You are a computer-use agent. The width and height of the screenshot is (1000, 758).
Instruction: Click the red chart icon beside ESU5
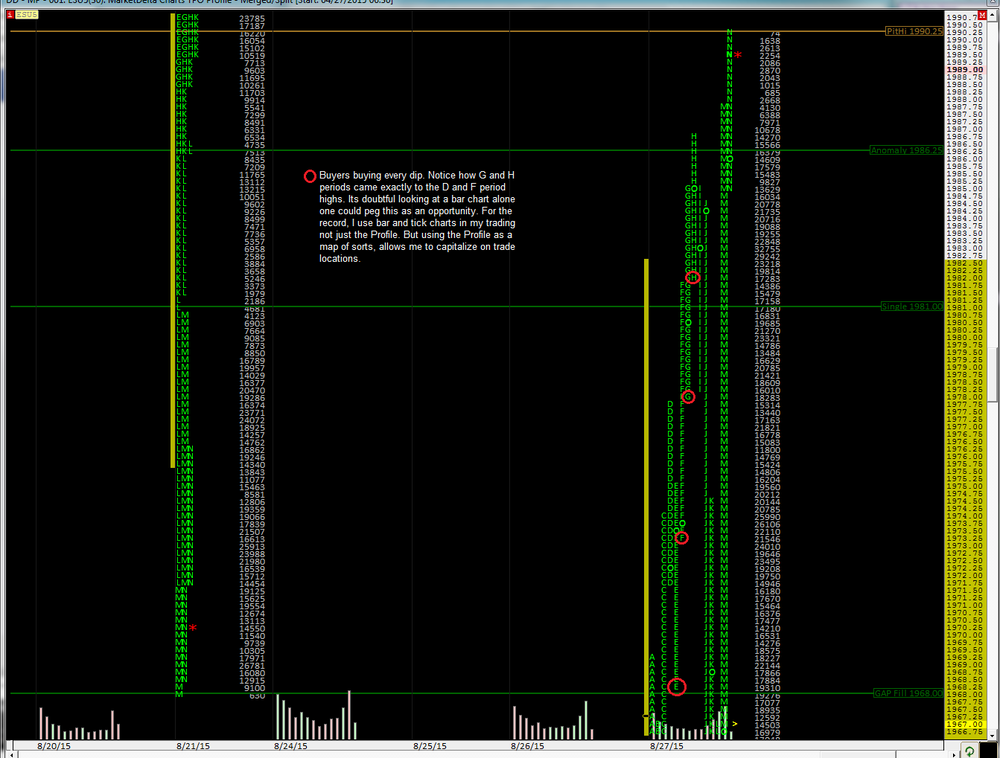pos(10,14)
